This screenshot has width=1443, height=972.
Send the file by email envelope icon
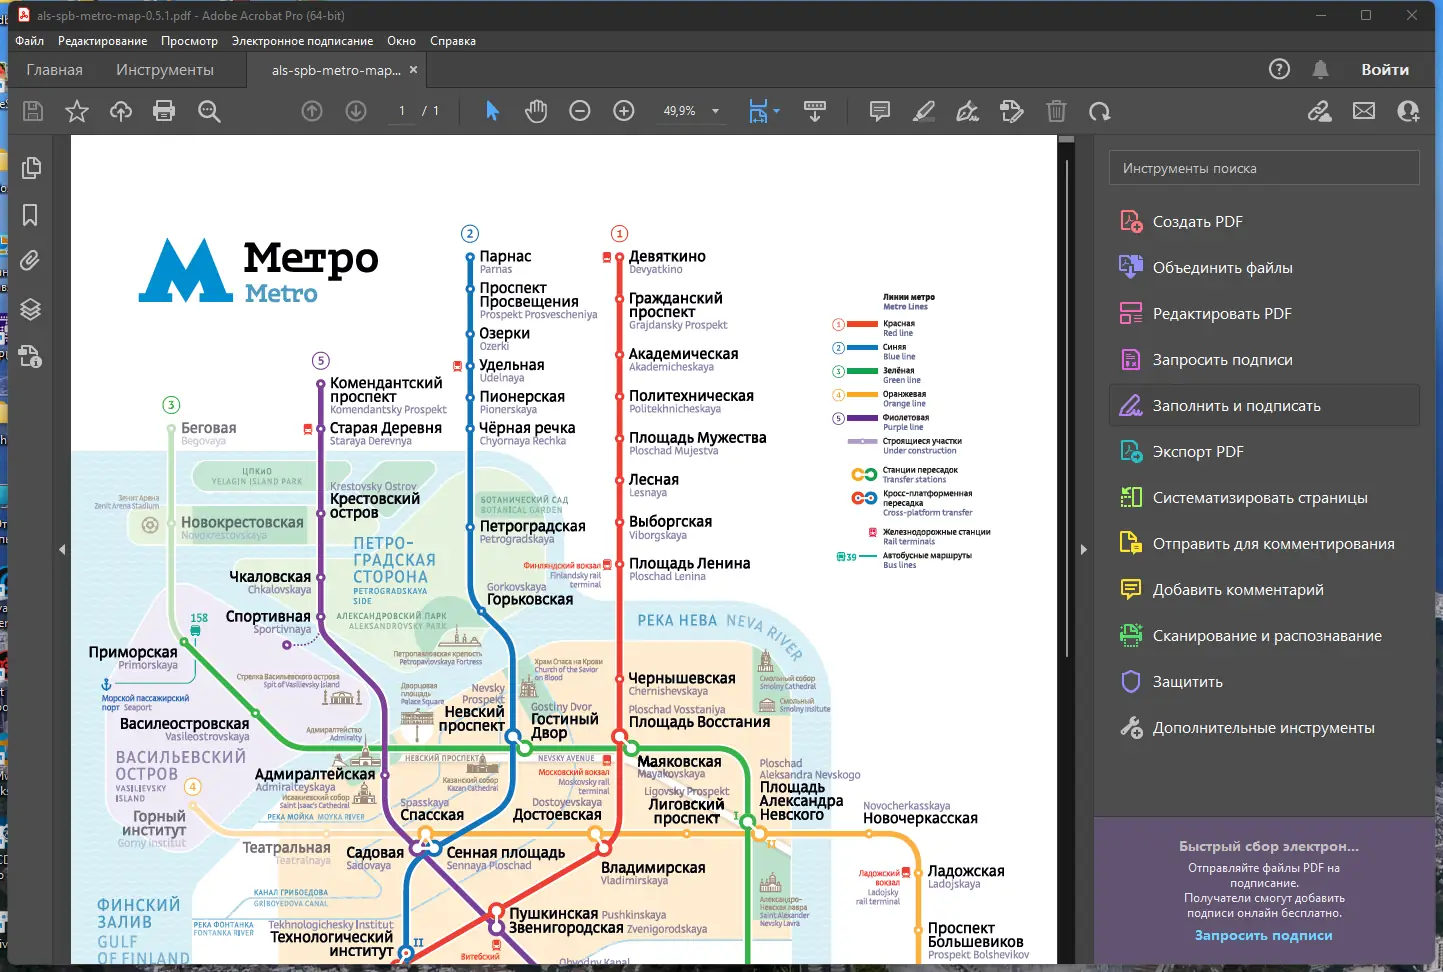tap(1364, 111)
